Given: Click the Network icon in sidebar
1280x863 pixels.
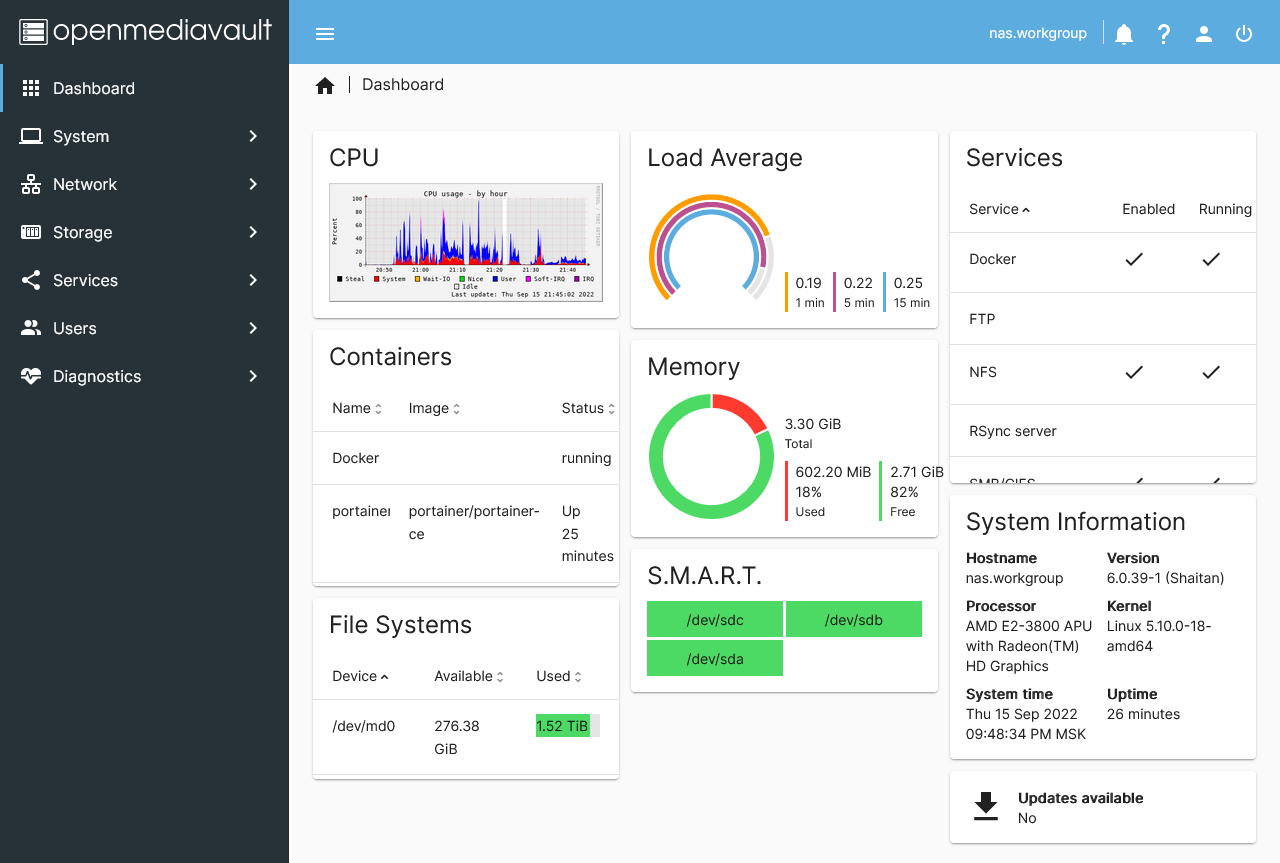Looking at the screenshot, I should [31, 184].
